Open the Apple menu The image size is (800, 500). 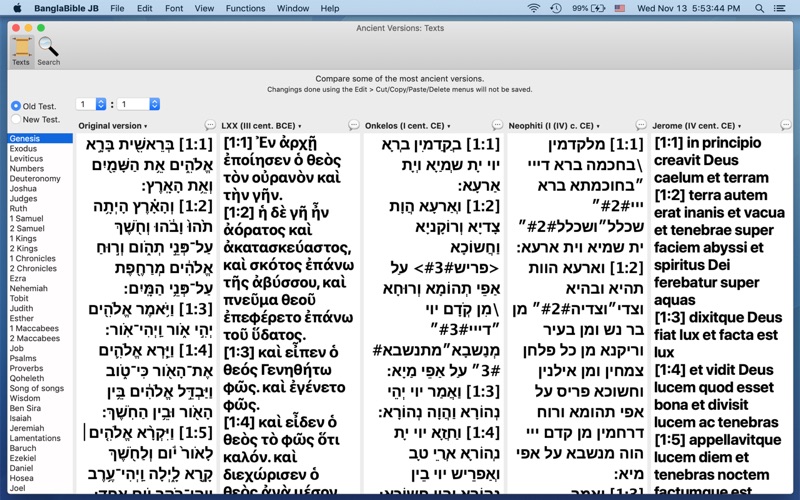point(17,8)
